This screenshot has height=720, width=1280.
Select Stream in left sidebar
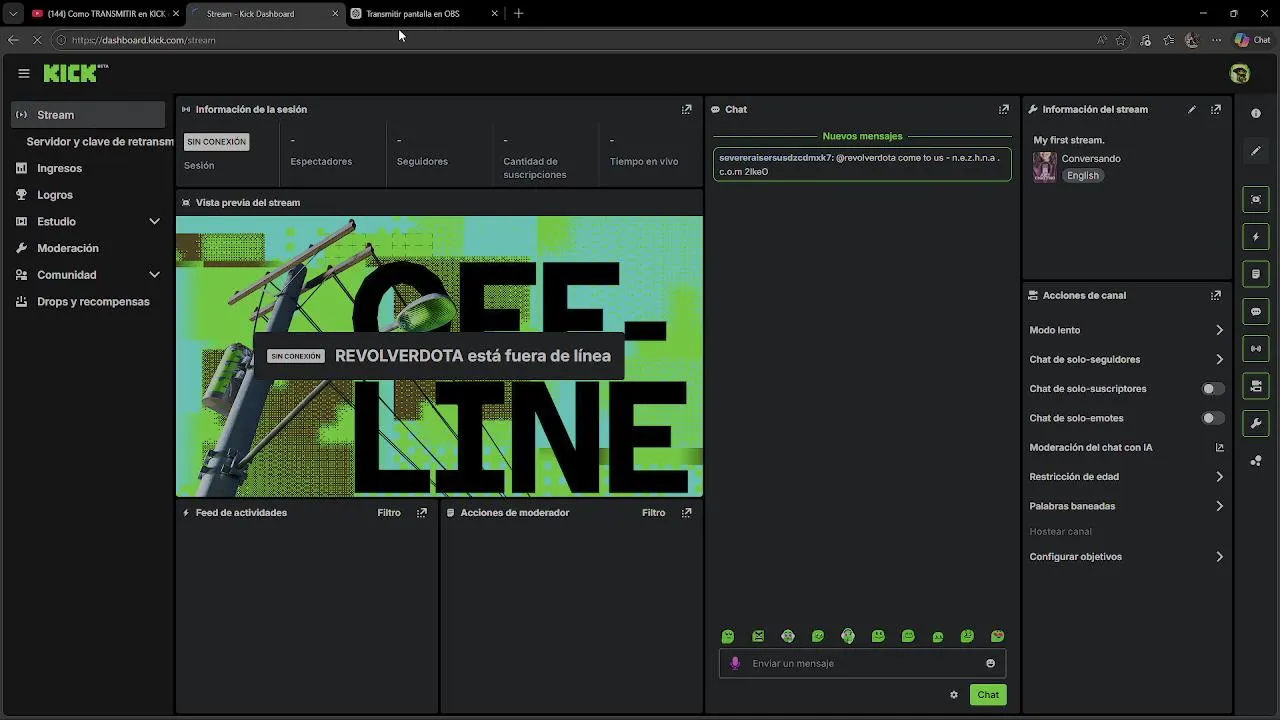click(x=88, y=115)
